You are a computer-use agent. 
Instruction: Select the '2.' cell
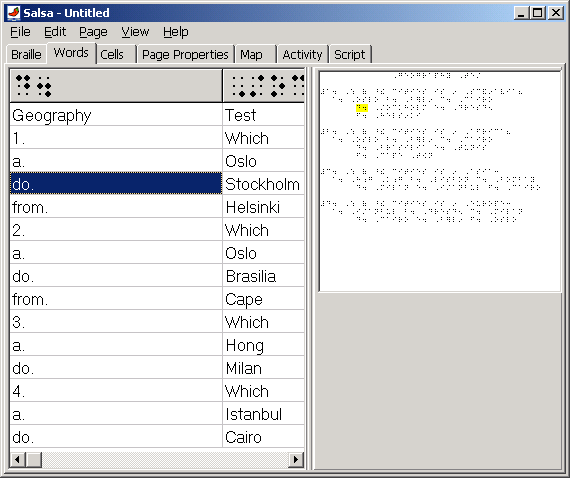click(116, 230)
